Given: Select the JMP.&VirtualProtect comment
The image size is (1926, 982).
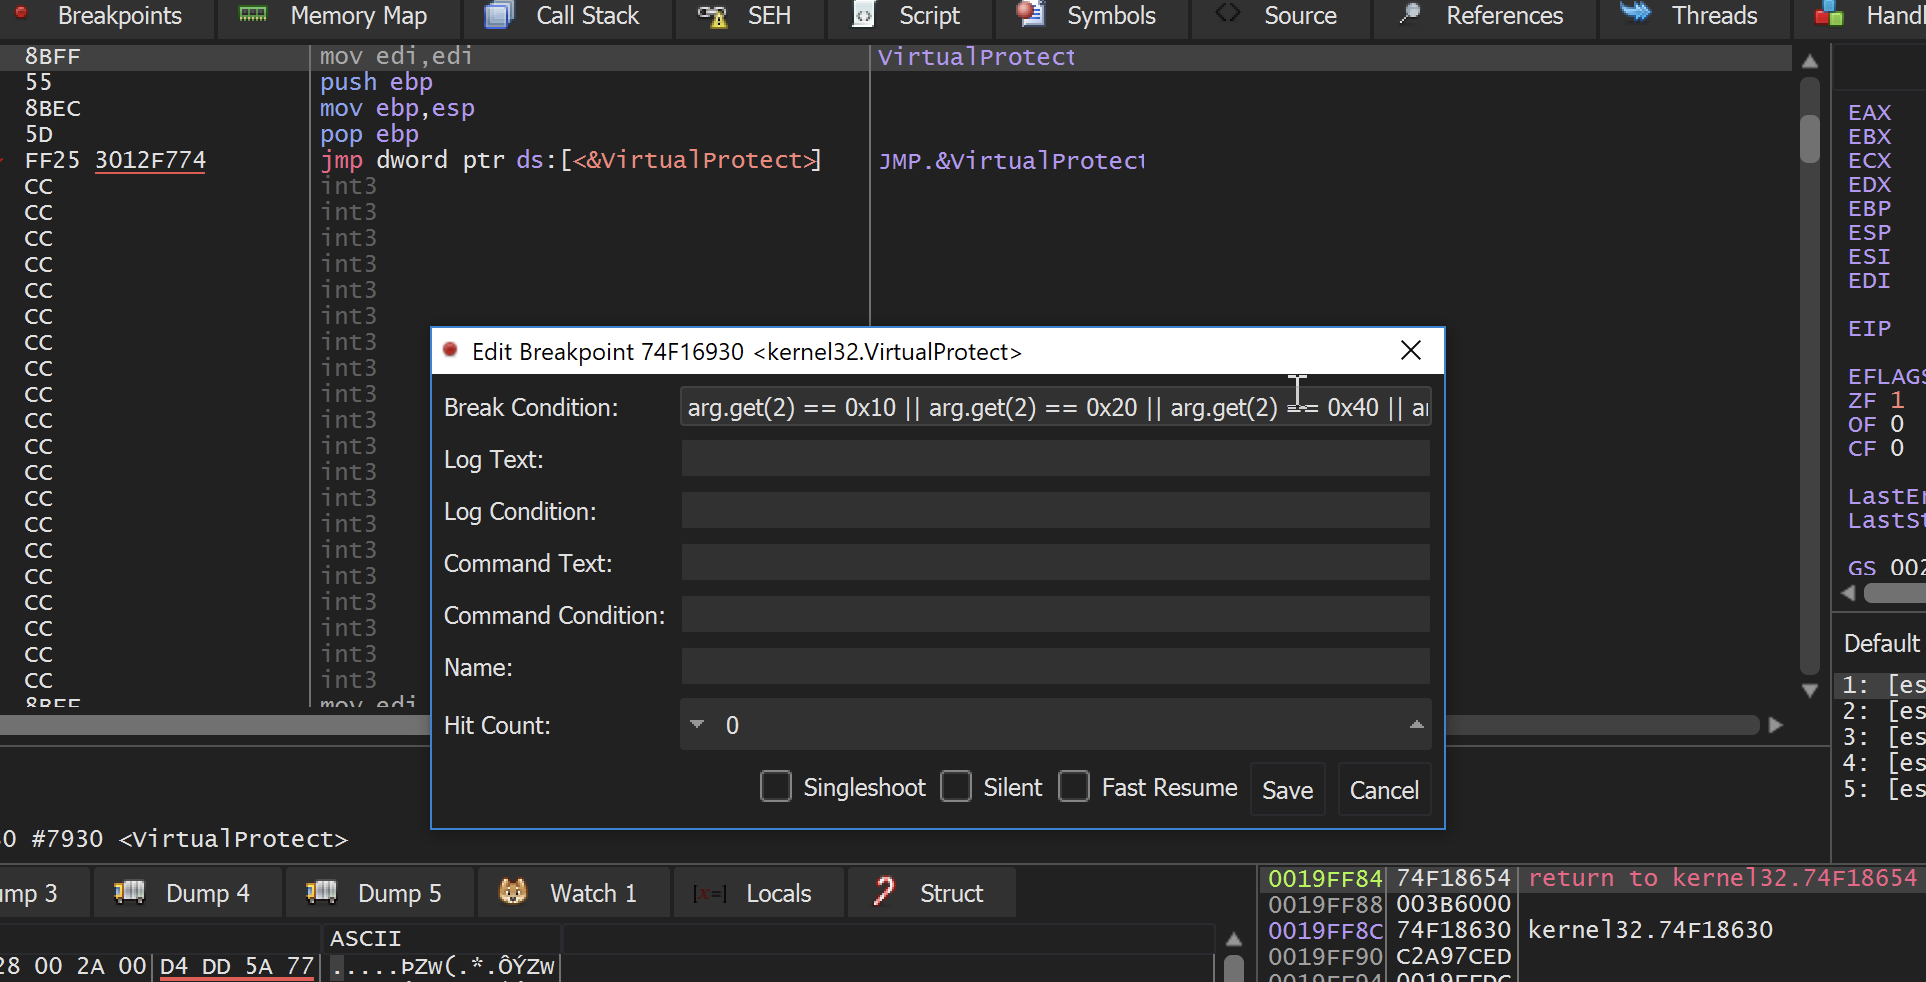Looking at the screenshot, I should coord(1011,161).
